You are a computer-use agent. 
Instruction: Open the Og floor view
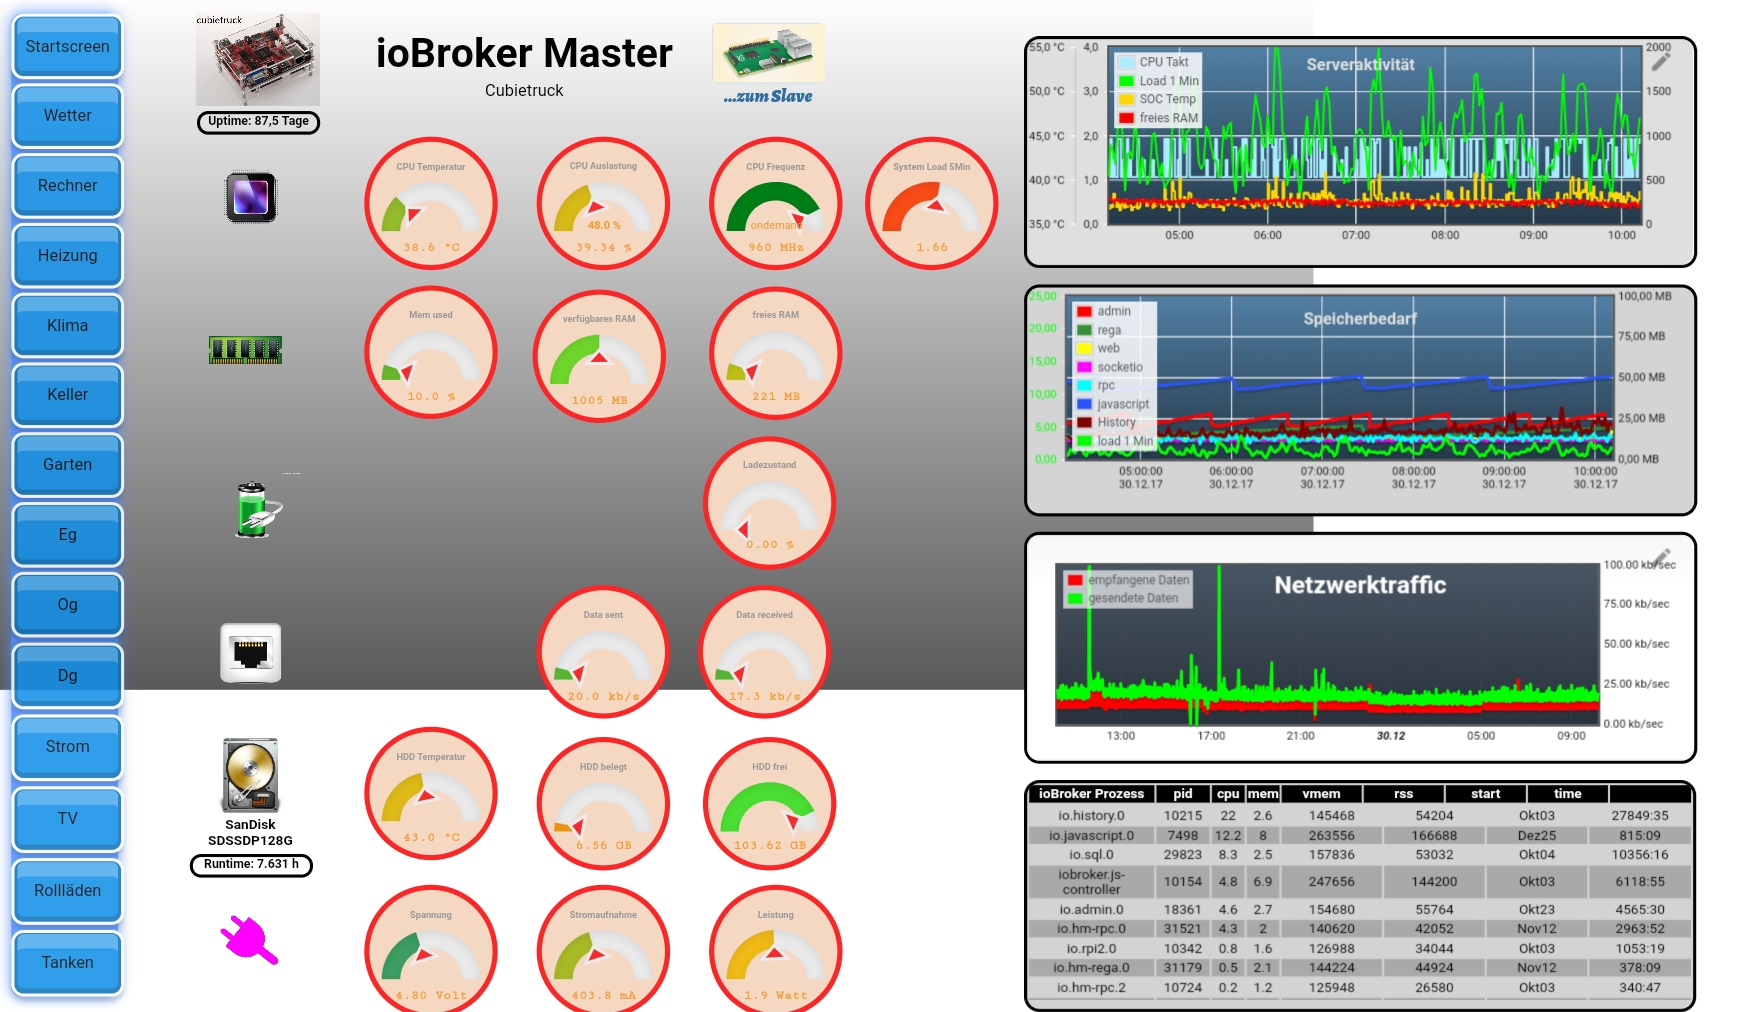67,605
